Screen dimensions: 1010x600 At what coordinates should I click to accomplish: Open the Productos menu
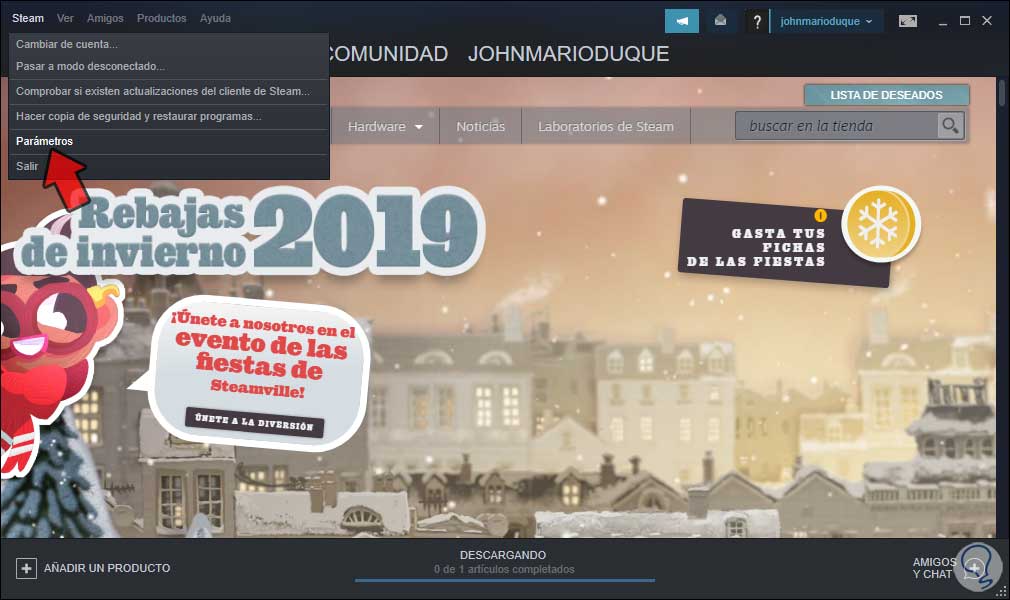click(x=162, y=18)
